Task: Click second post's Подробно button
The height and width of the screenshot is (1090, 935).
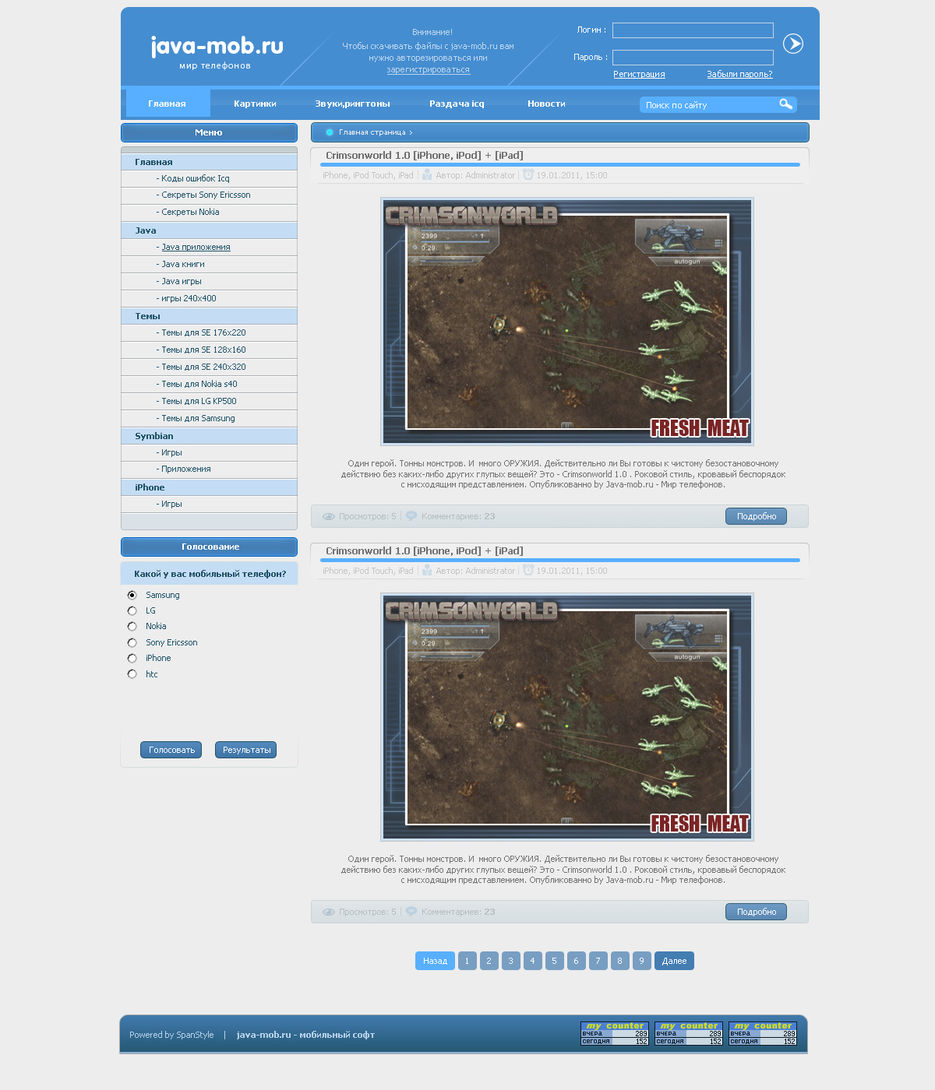Action: click(x=756, y=912)
